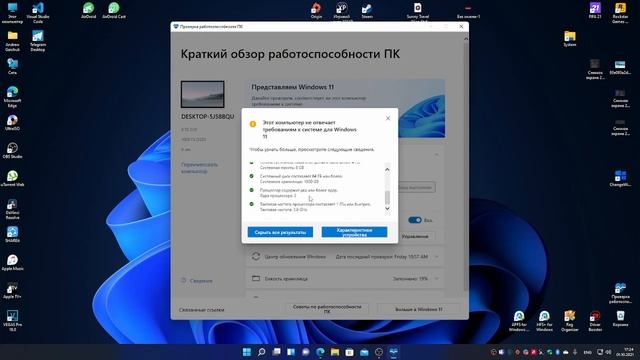Click the orange warning icon in dialog
Viewport: 640px width, 360px height.
(x=253, y=124)
